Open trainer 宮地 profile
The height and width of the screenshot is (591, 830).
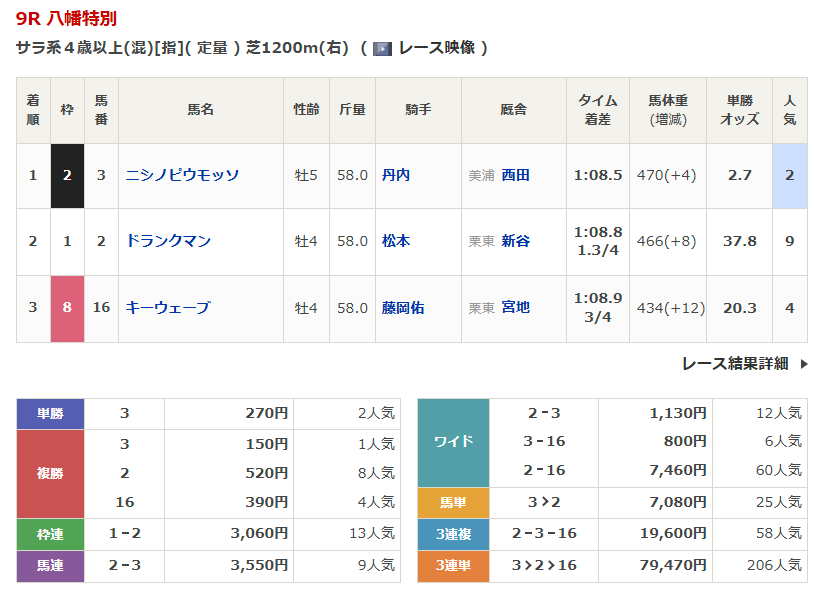[515, 308]
